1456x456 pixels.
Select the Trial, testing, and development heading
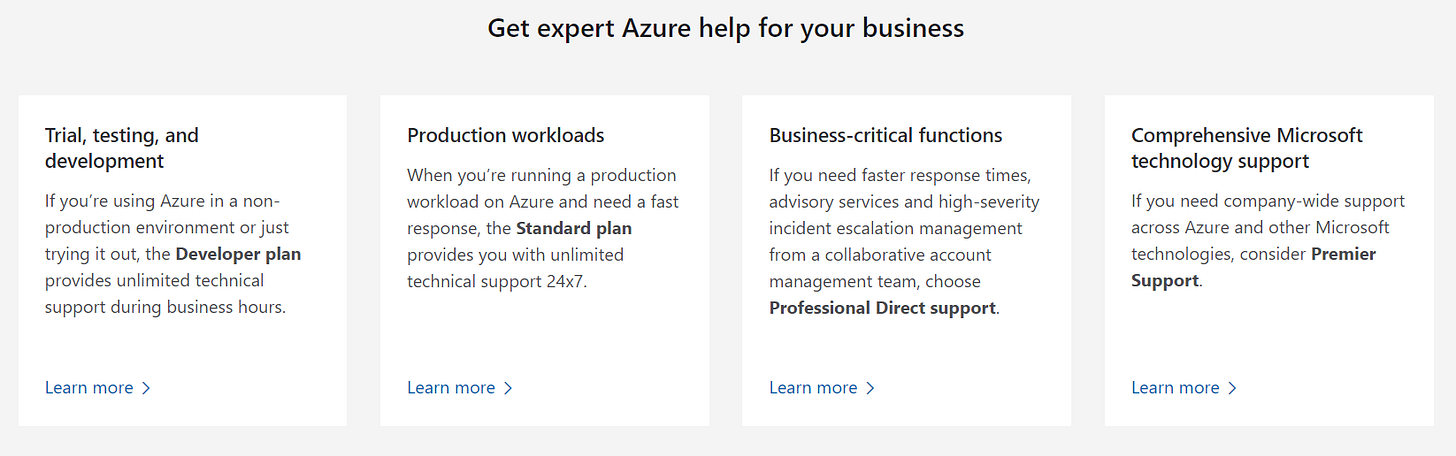pyautogui.click(x=122, y=148)
